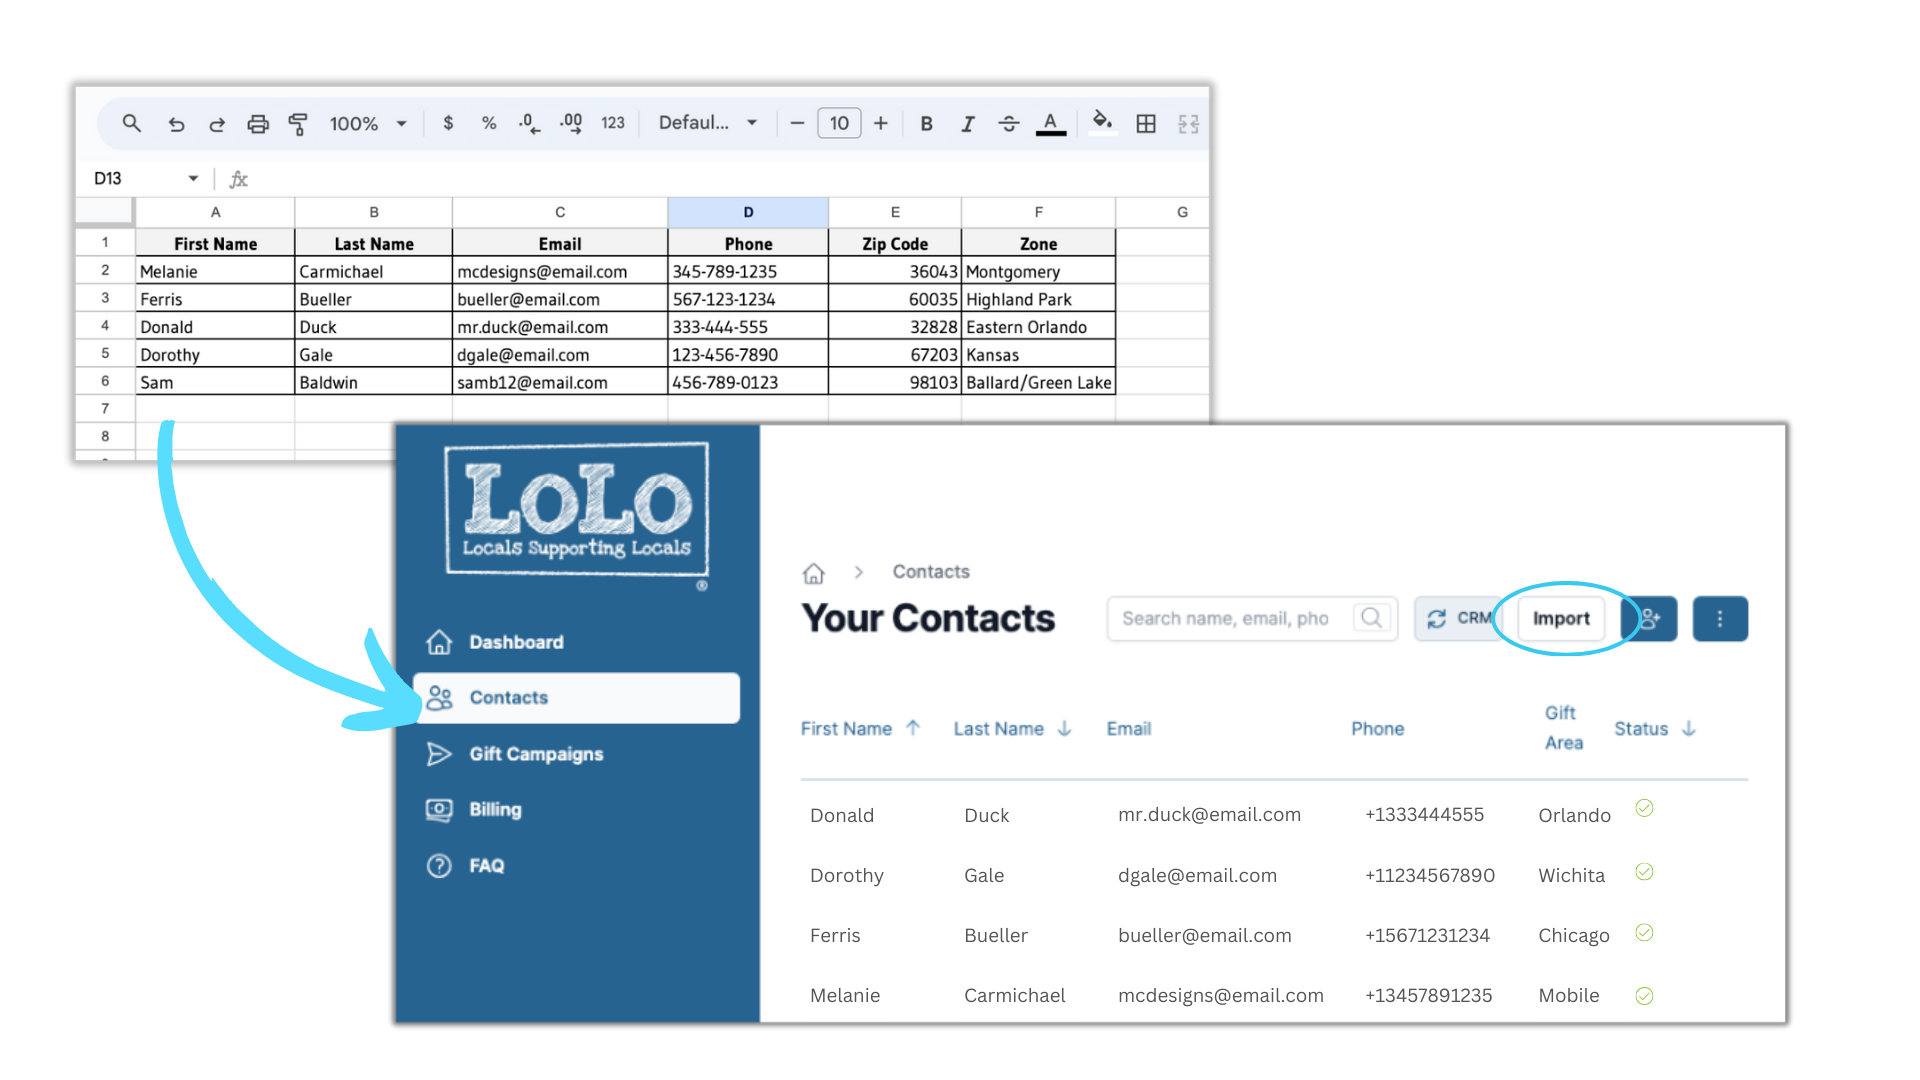
Task: Click the contacts search field
Action: point(1230,619)
